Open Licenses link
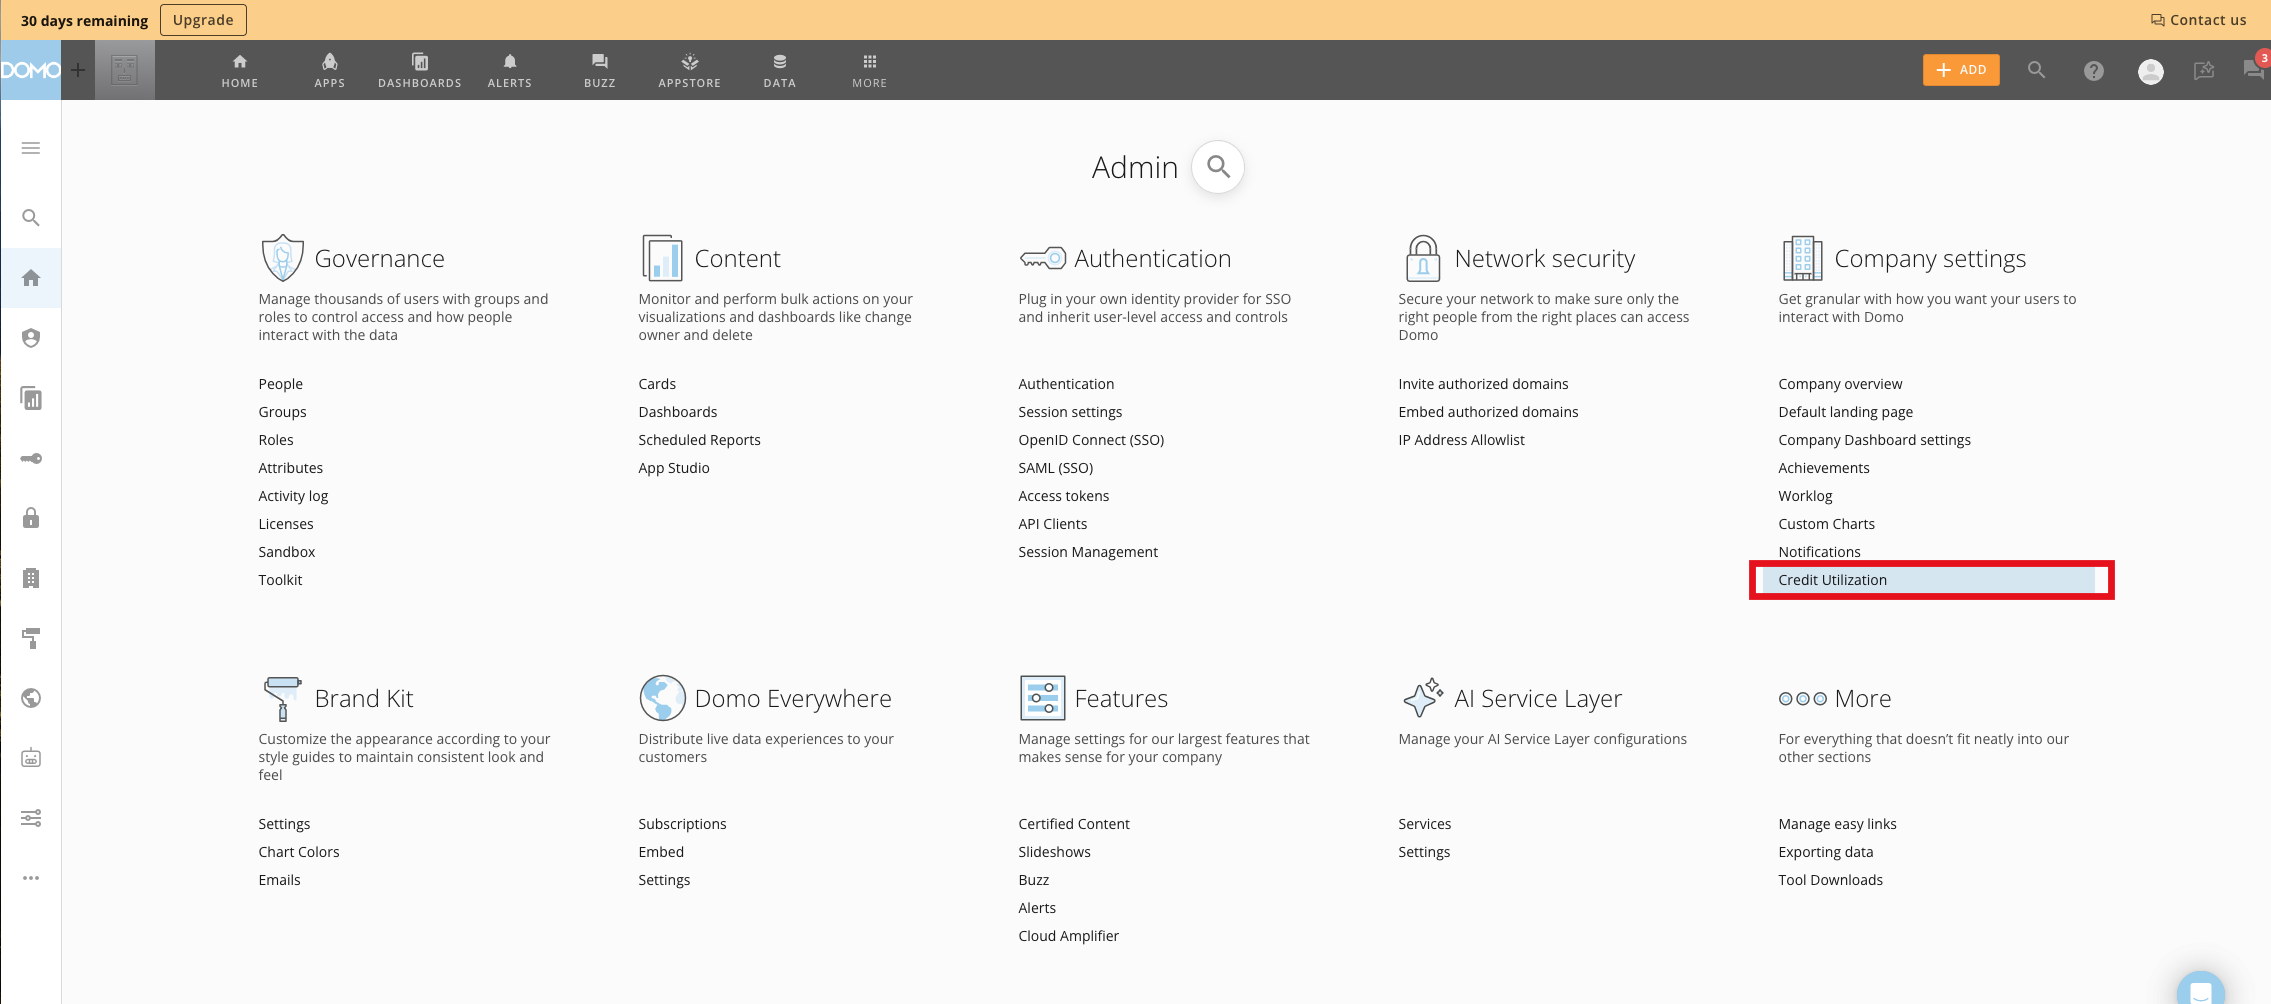Viewport: 2271px width, 1004px height. click(x=286, y=524)
